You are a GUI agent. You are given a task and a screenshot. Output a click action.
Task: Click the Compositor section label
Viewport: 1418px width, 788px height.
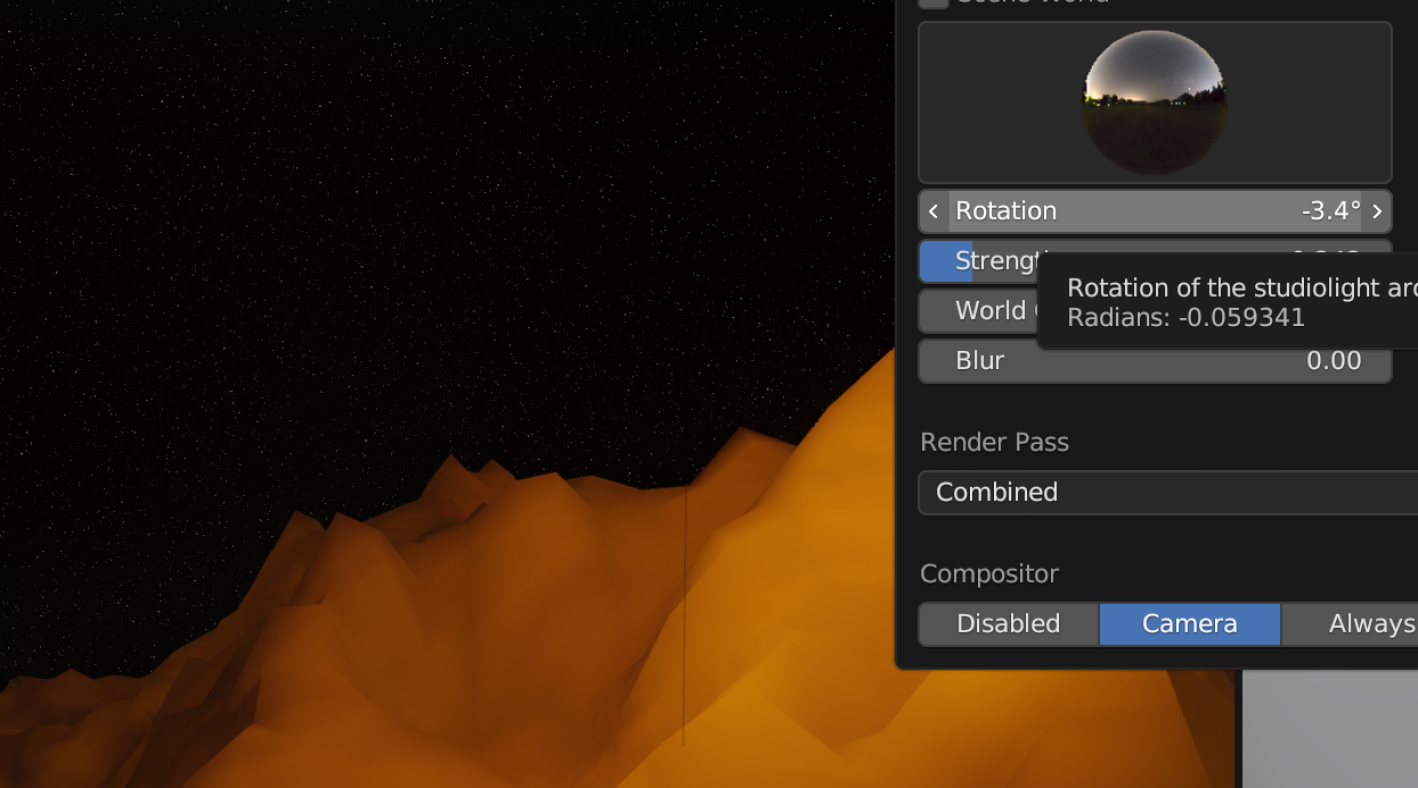989,574
